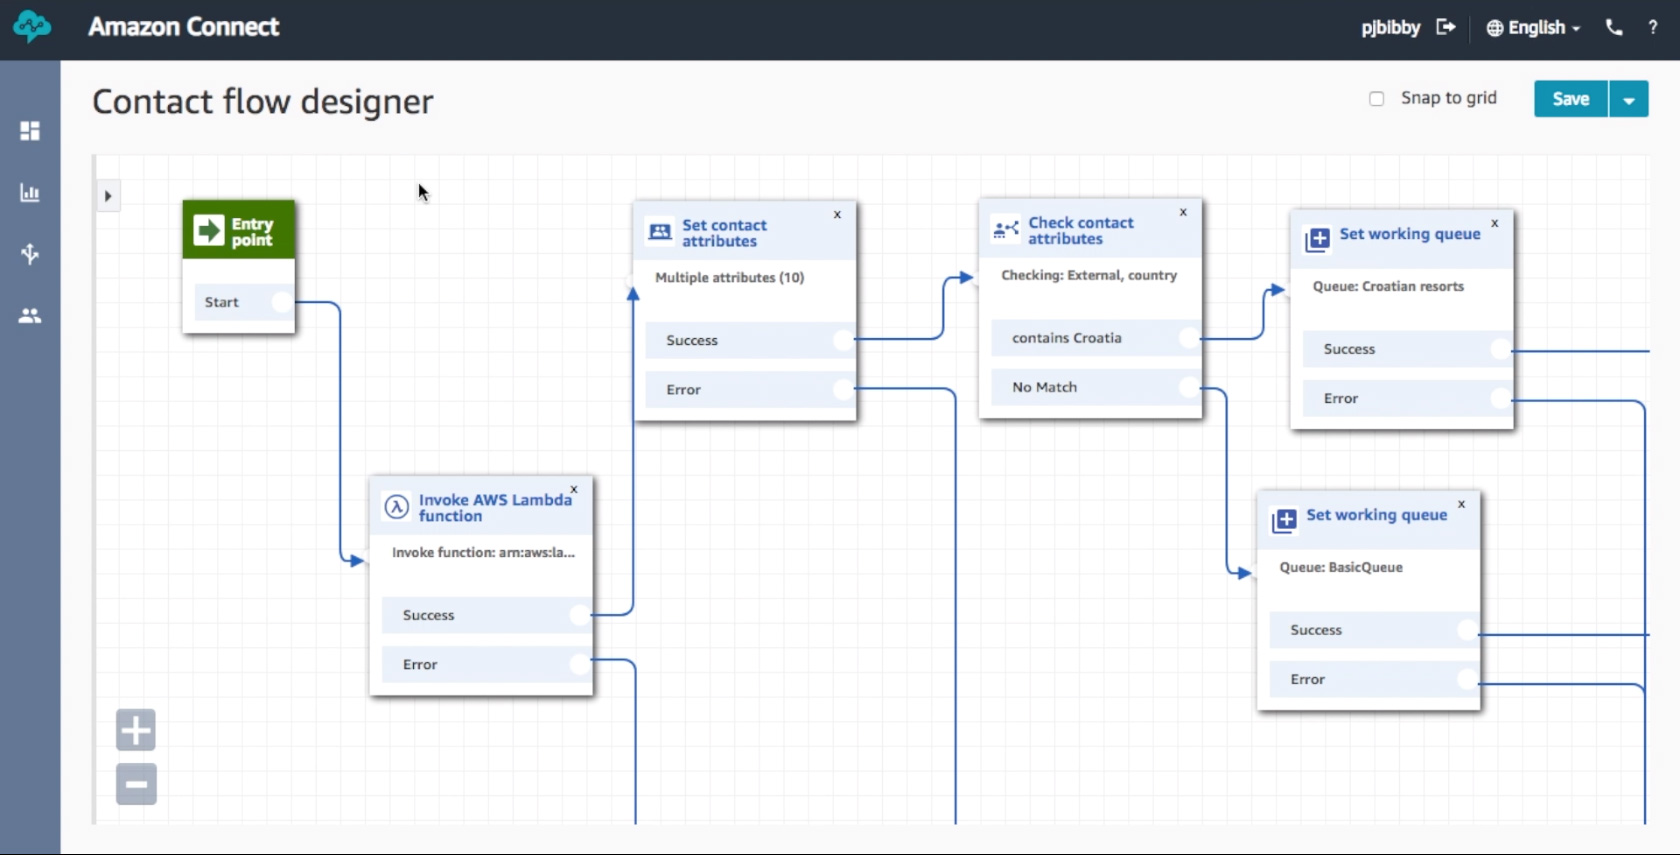Viewport: 1680px width, 855px height.
Task: Click the logout icon next to pjbibby
Action: tap(1445, 27)
